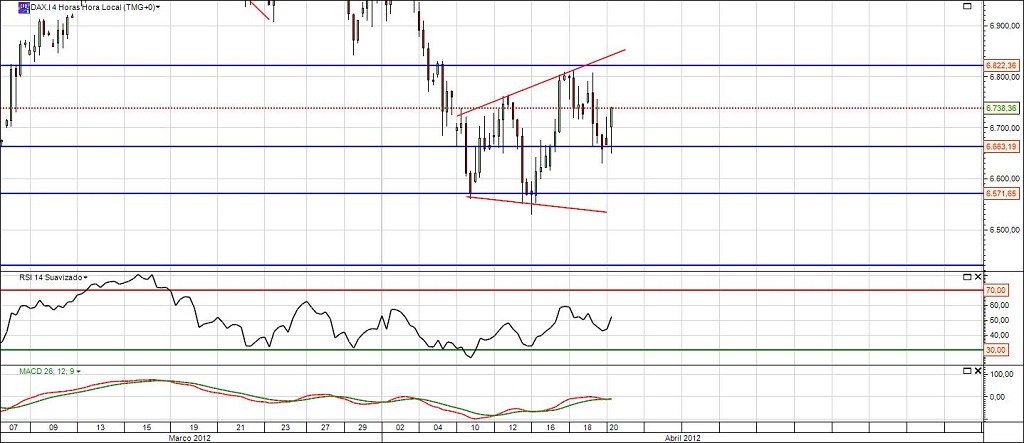Click the DAX chart instrument icon
The image size is (1024, 443).
22,7
